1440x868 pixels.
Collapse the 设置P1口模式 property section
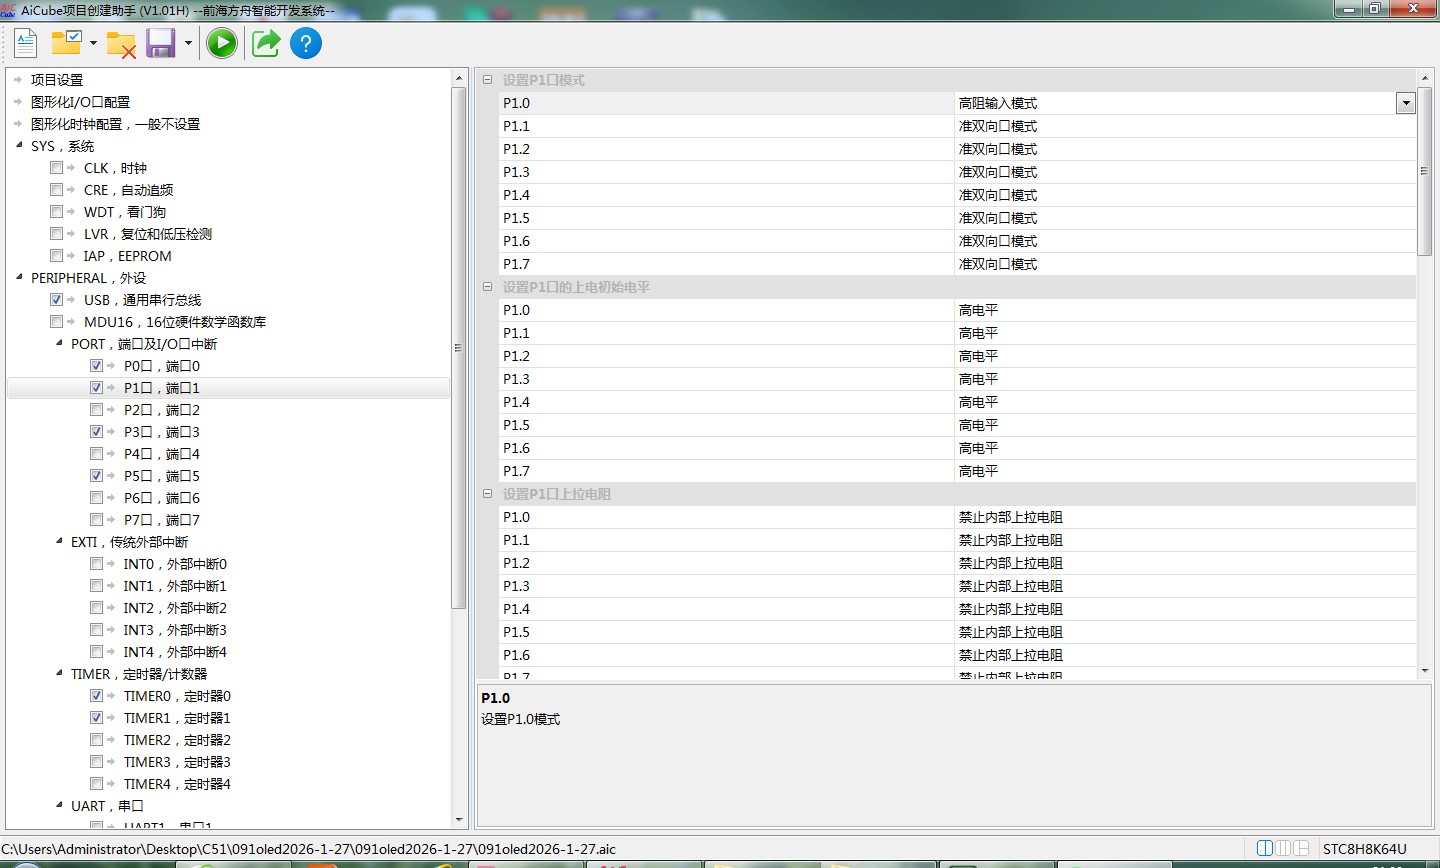pyautogui.click(x=488, y=80)
